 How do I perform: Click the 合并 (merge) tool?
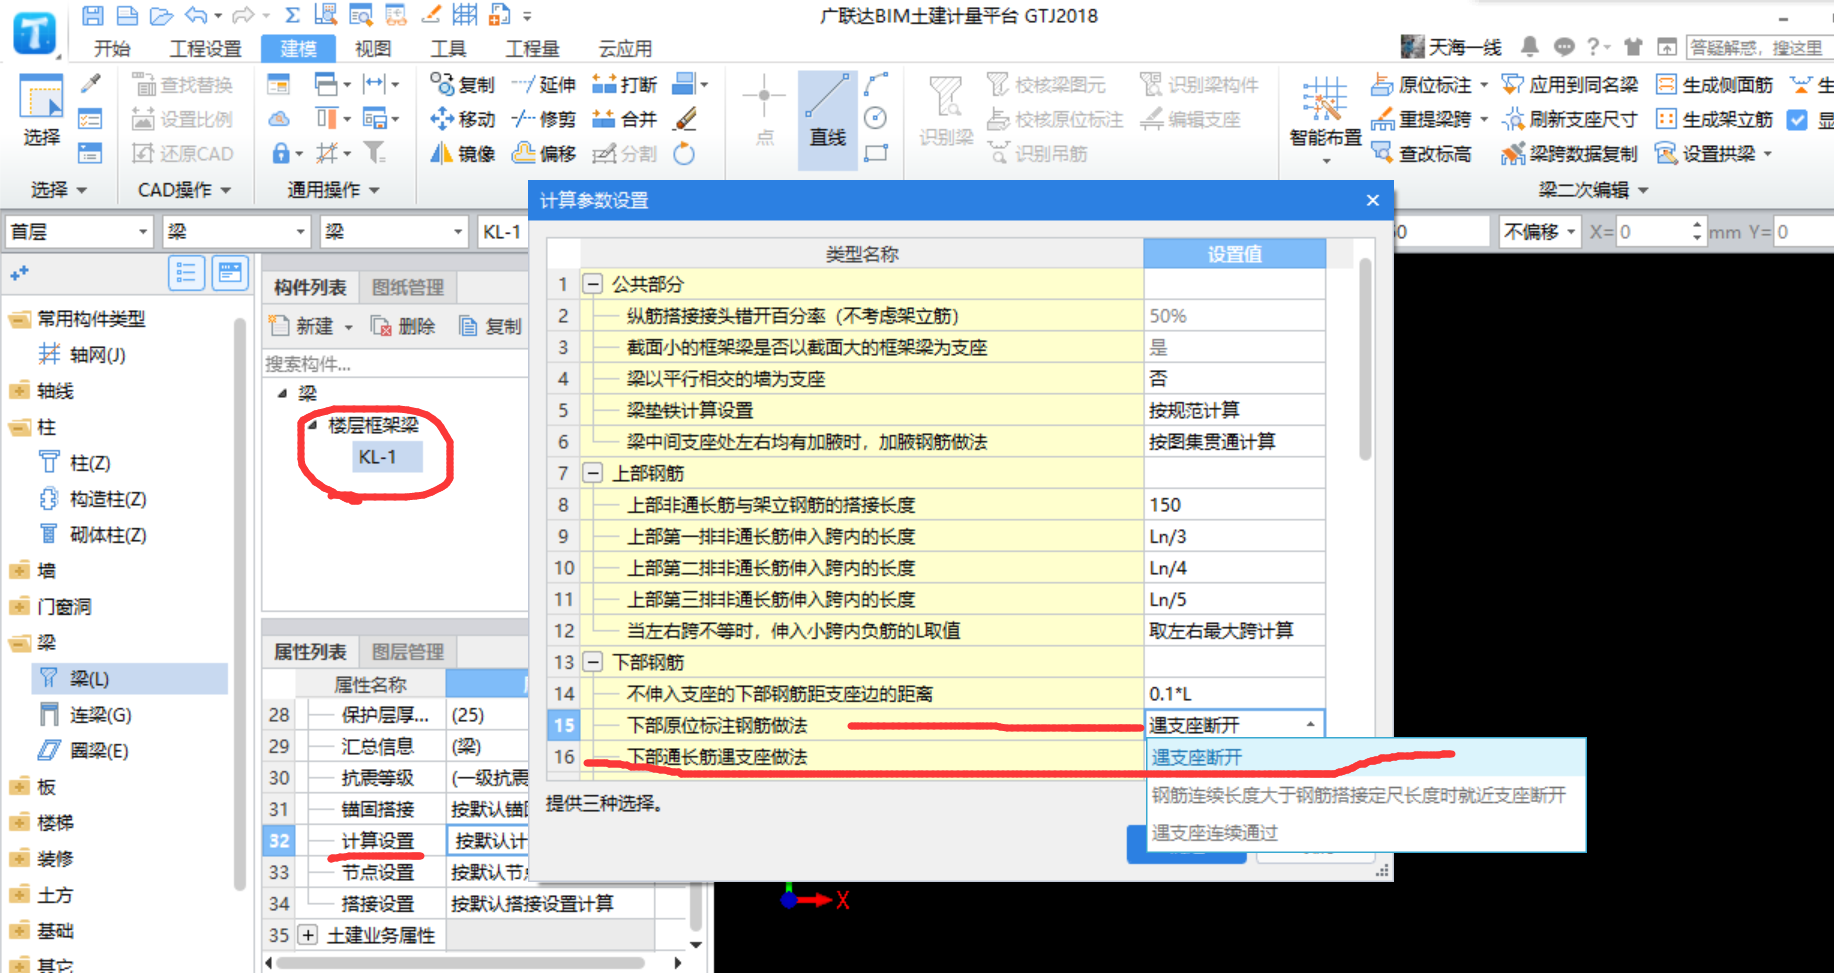(x=624, y=119)
